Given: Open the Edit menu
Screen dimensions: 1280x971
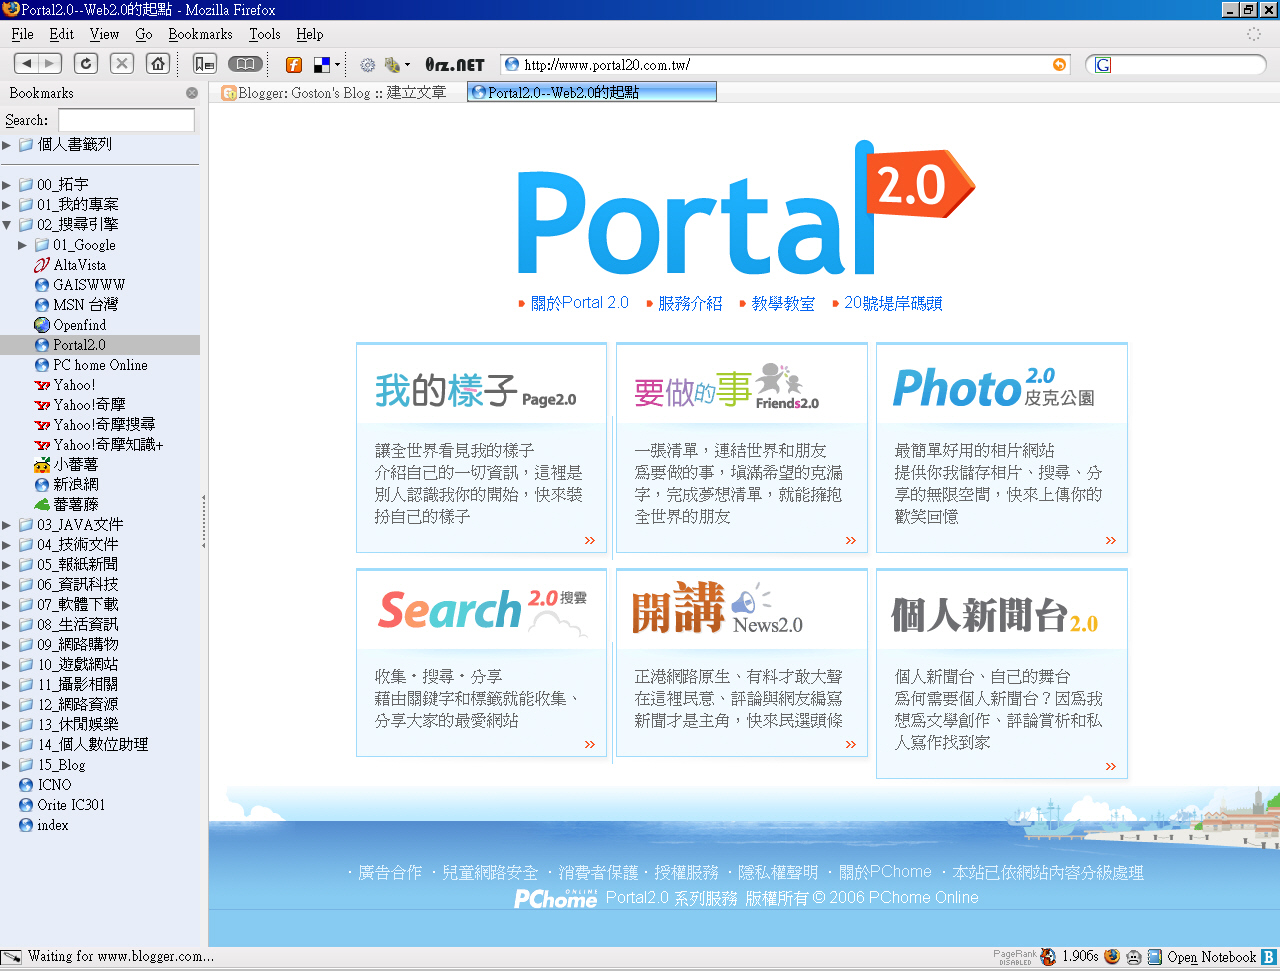Looking at the screenshot, I should (x=62, y=34).
